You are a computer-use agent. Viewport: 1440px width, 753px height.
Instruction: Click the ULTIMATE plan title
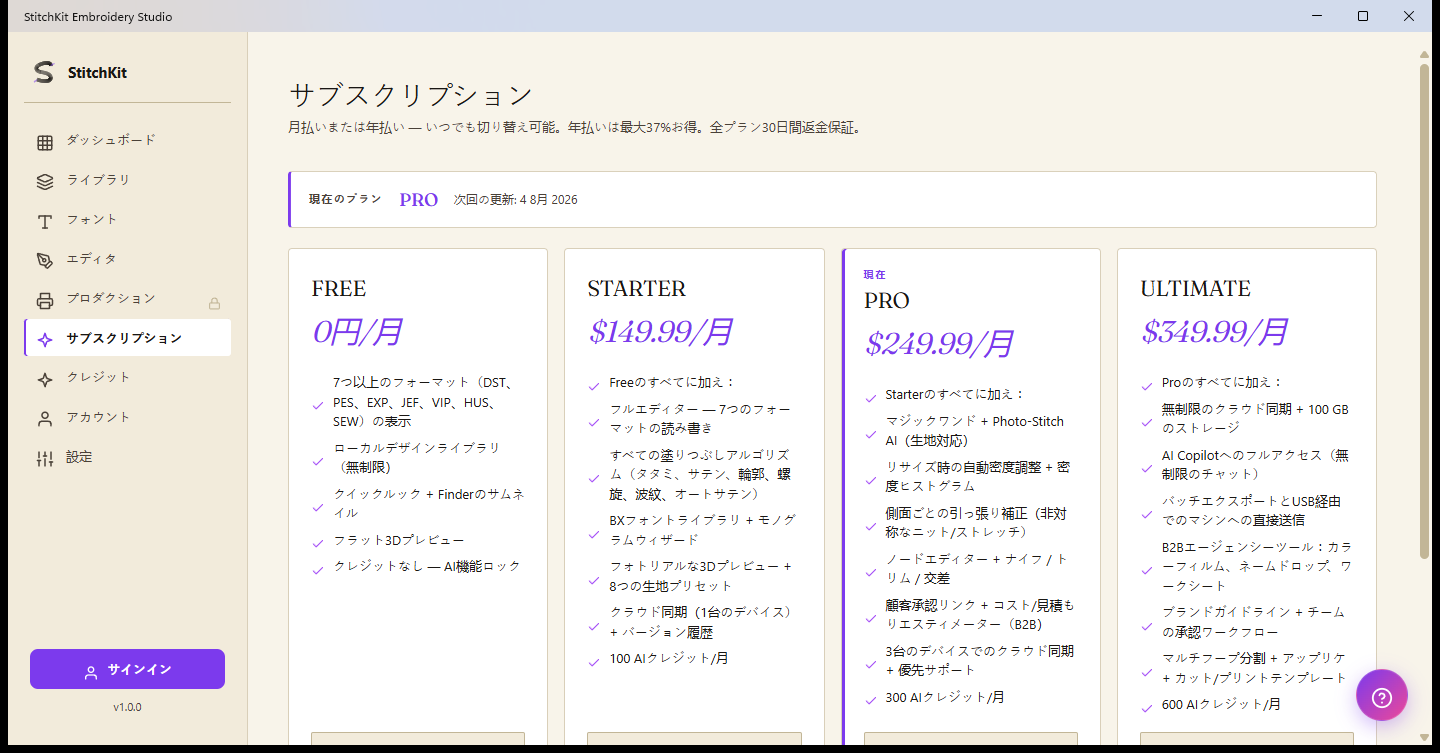pos(1196,289)
